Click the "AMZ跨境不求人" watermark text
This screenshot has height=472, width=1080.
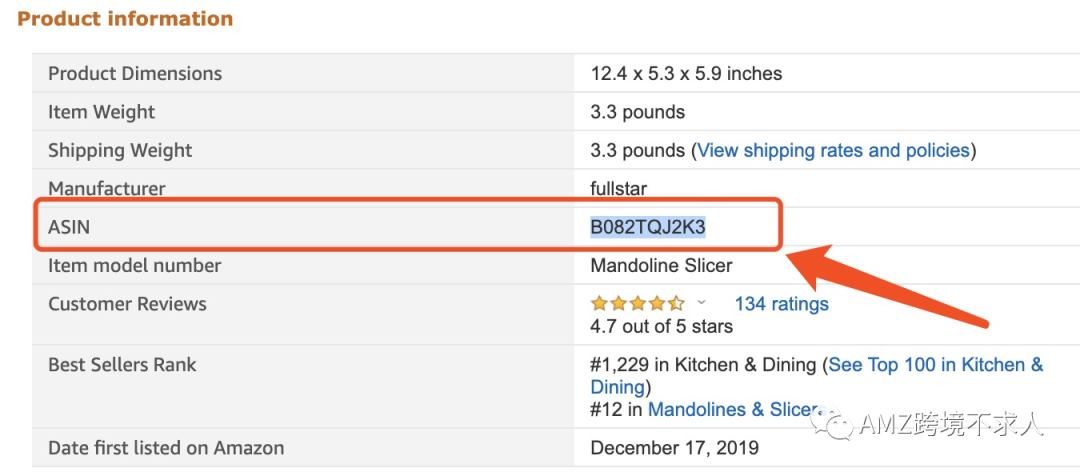coord(950,425)
